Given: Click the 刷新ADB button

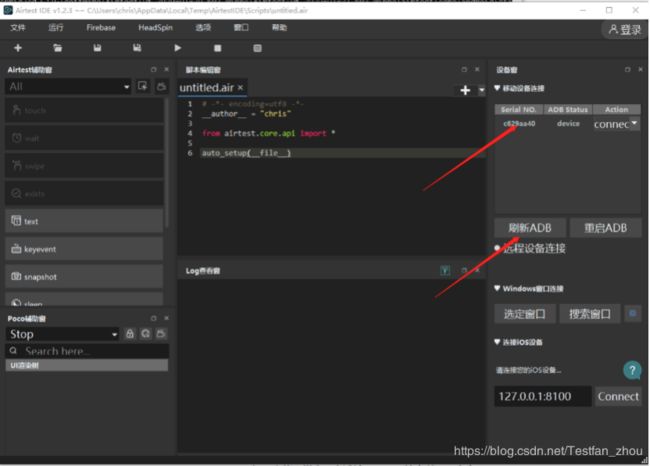Looking at the screenshot, I should pyautogui.click(x=530, y=228).
